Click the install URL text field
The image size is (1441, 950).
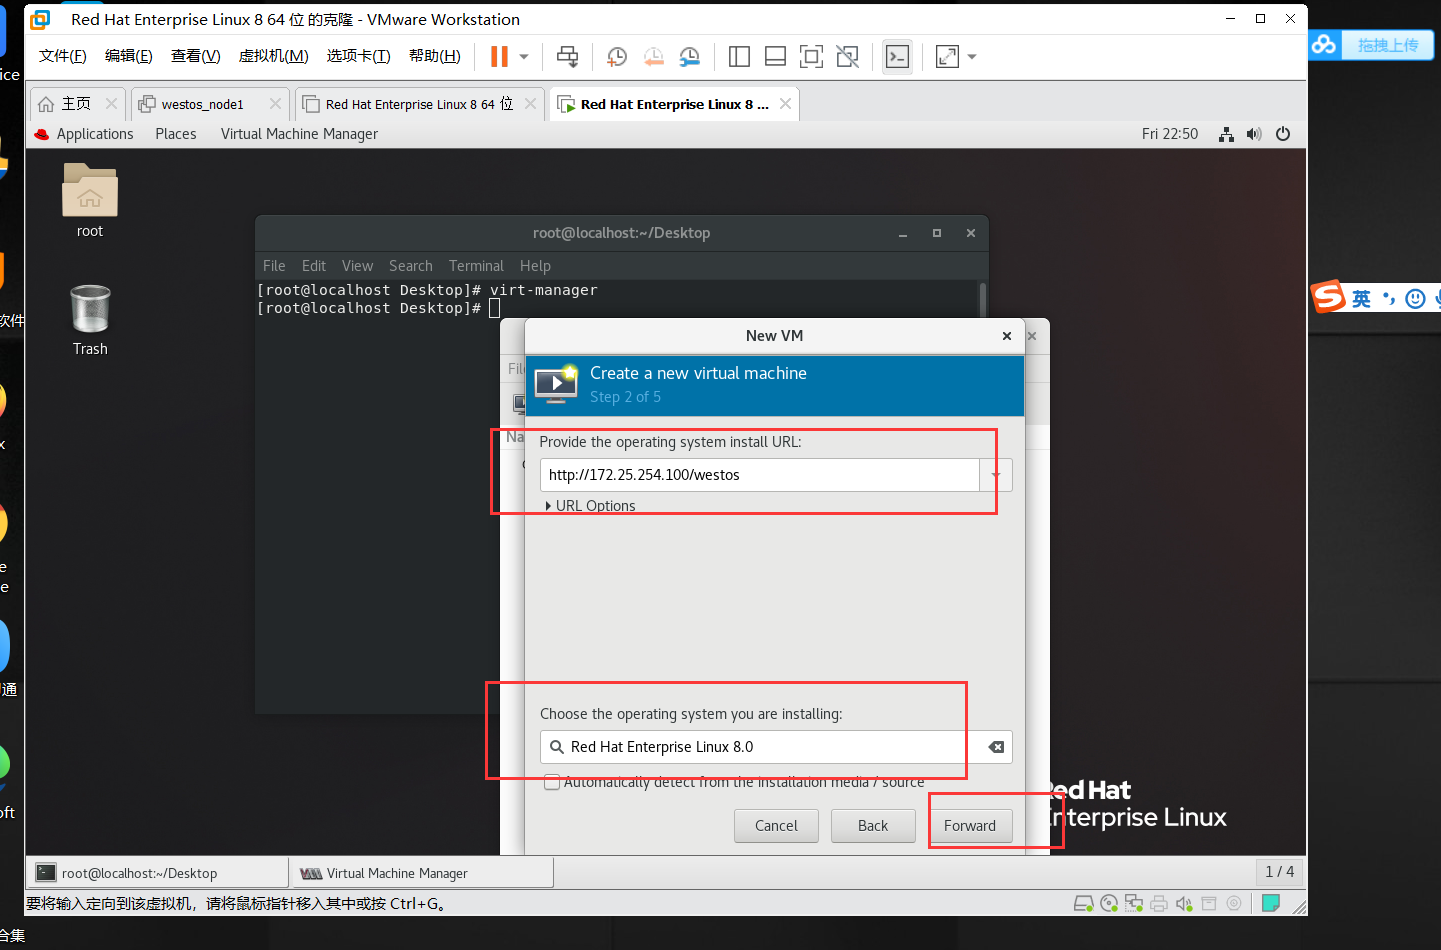click(x=759, y=475)
